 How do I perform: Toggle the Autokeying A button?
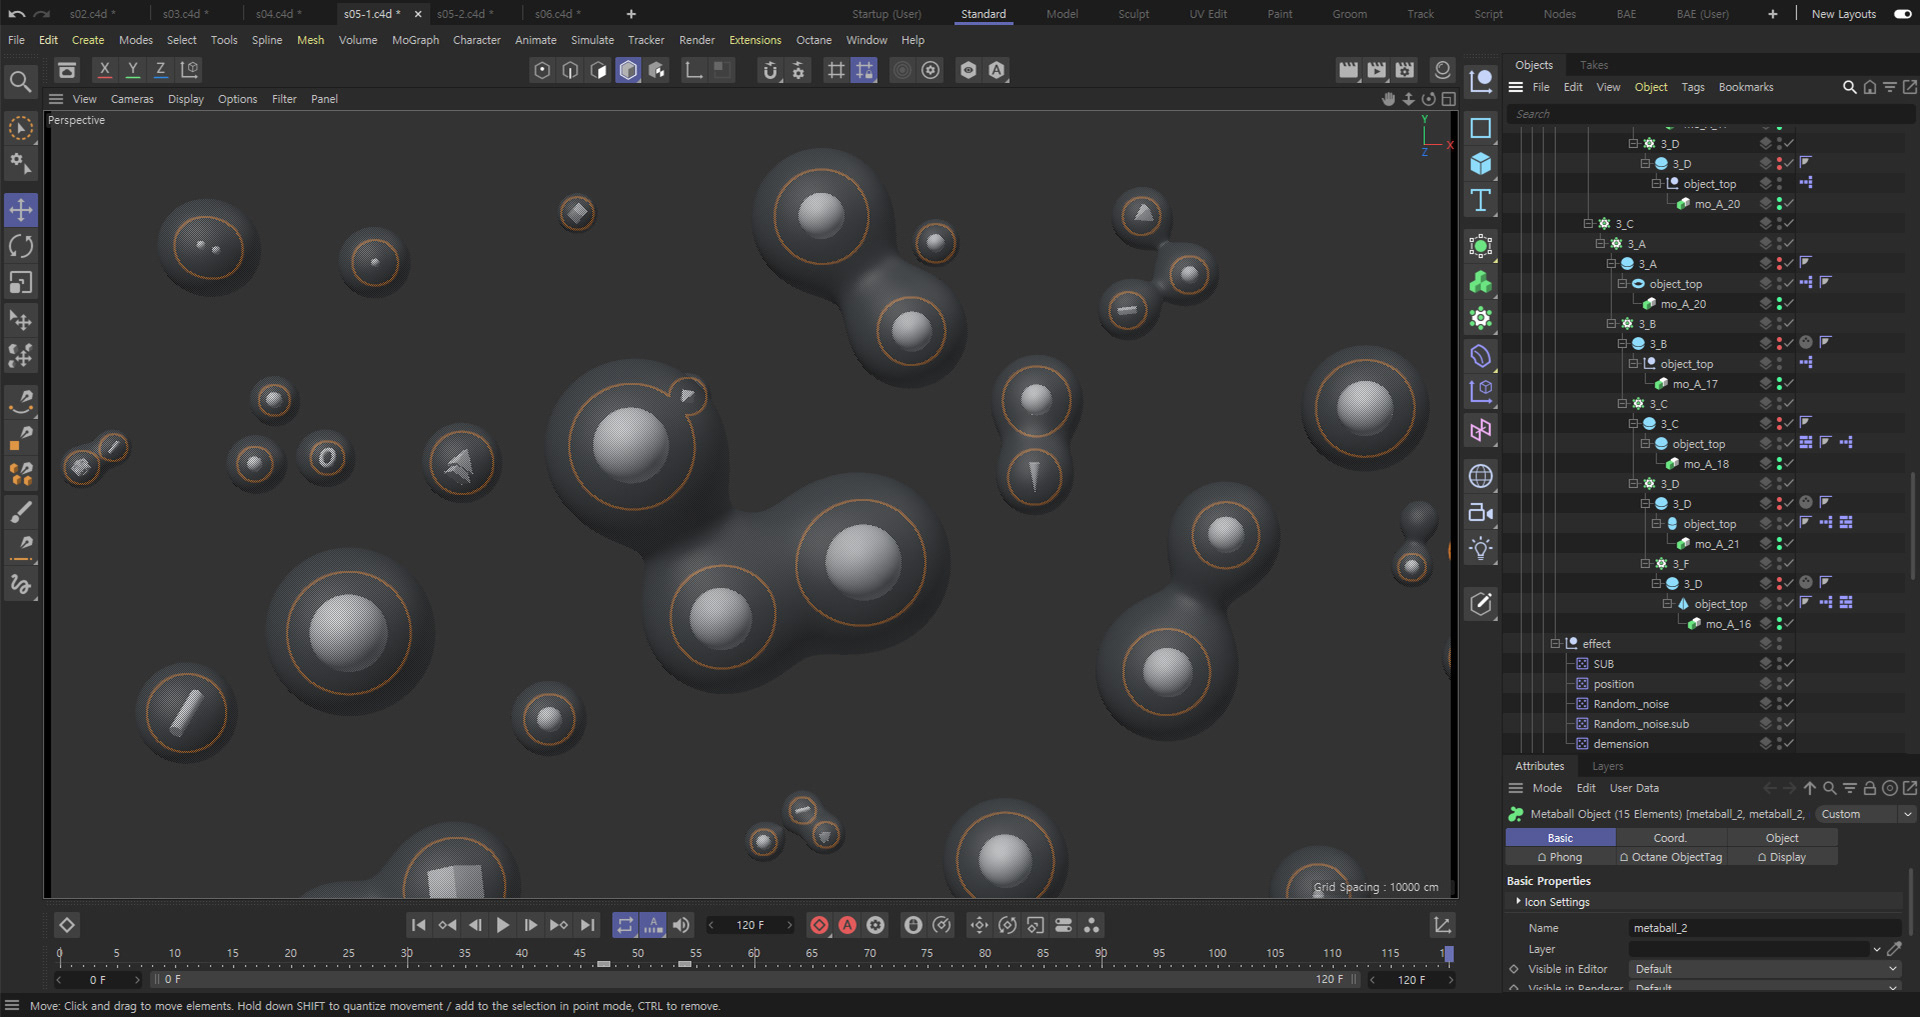[x=848, y=925]
